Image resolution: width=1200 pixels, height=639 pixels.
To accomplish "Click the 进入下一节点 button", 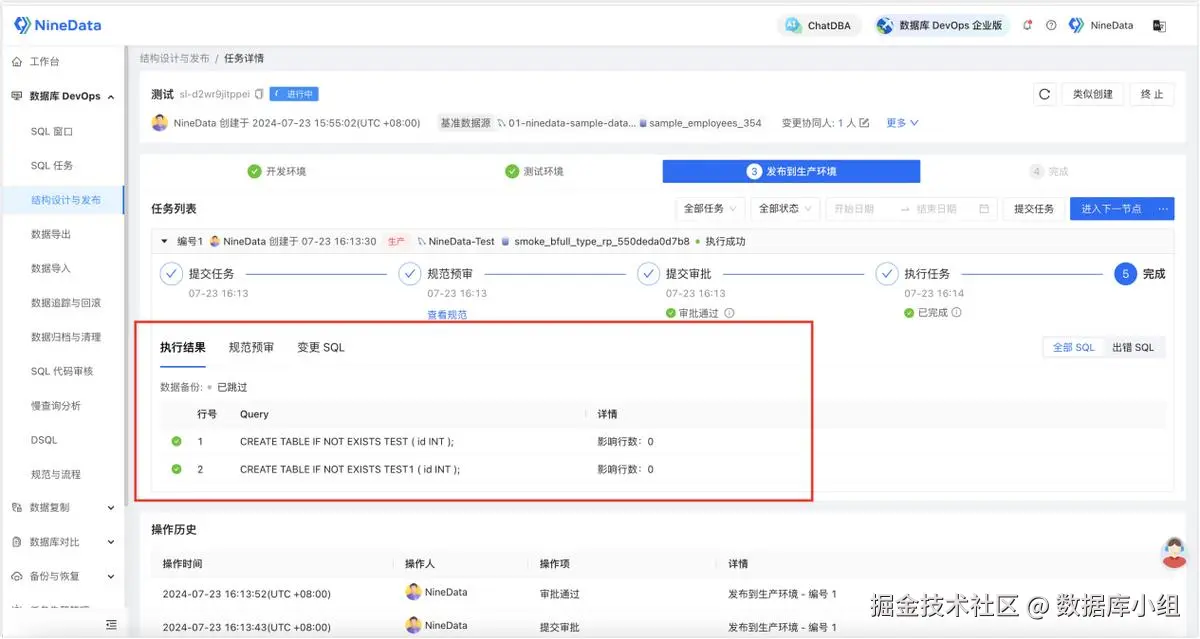I will point(1110,209).
